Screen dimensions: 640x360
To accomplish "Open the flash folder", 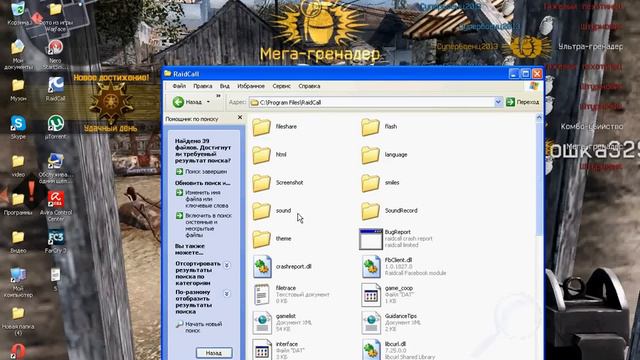I will 379,127.
